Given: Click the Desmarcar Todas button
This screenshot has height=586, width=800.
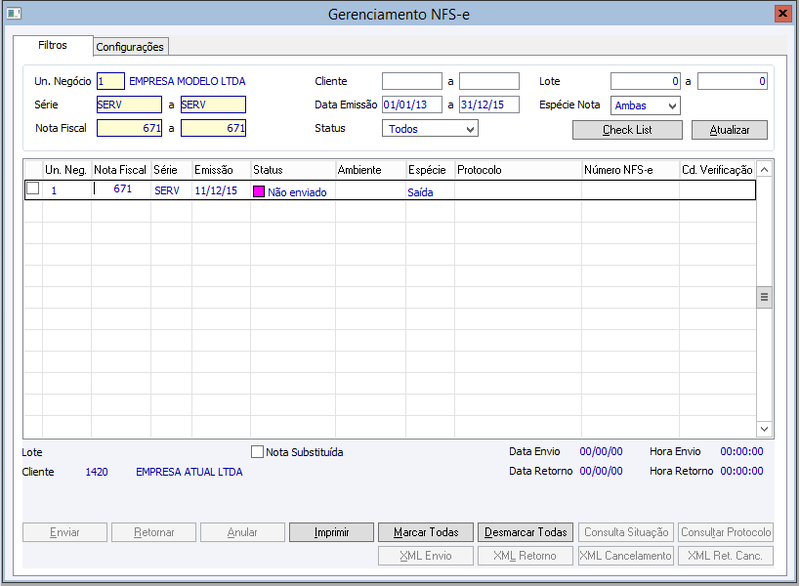Looking at the screenshot, I should click(x=526, y=532).
